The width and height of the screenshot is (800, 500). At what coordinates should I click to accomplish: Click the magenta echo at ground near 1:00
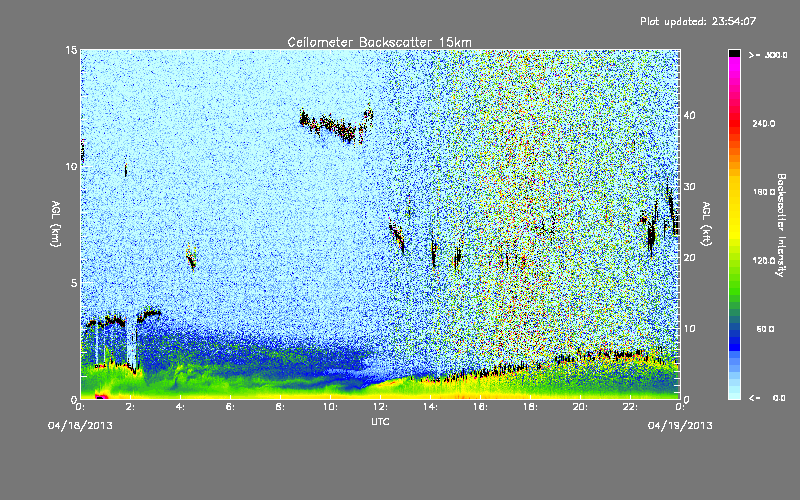[x=102, y=396]
